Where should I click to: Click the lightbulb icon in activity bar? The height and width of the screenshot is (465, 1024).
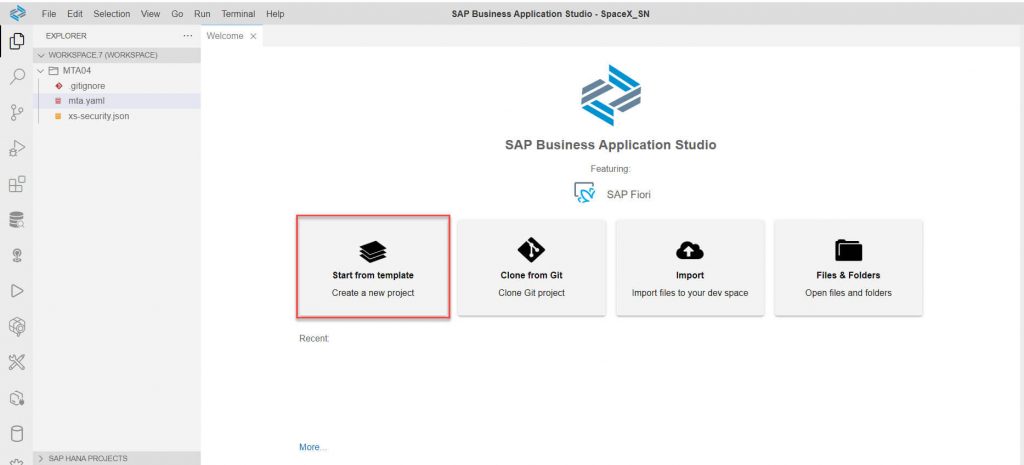point(17,255)
